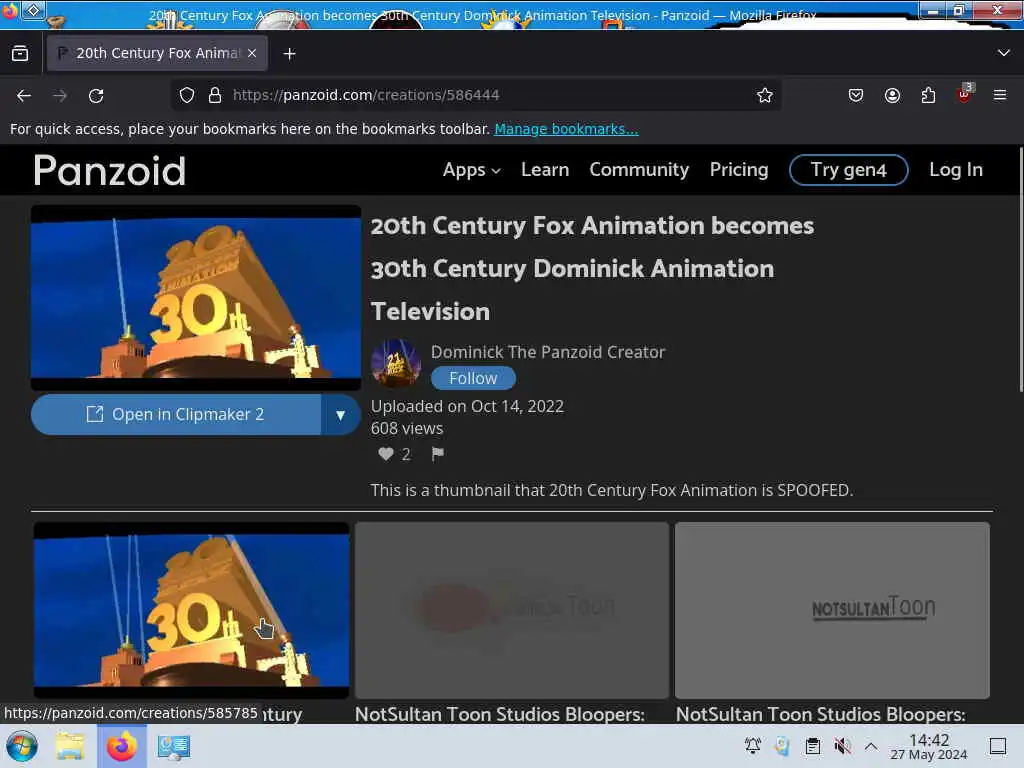Open the middle NotSultan Toon Studios thumbnail
Screen dimensions: 1024x768
[x=512, y=610]
